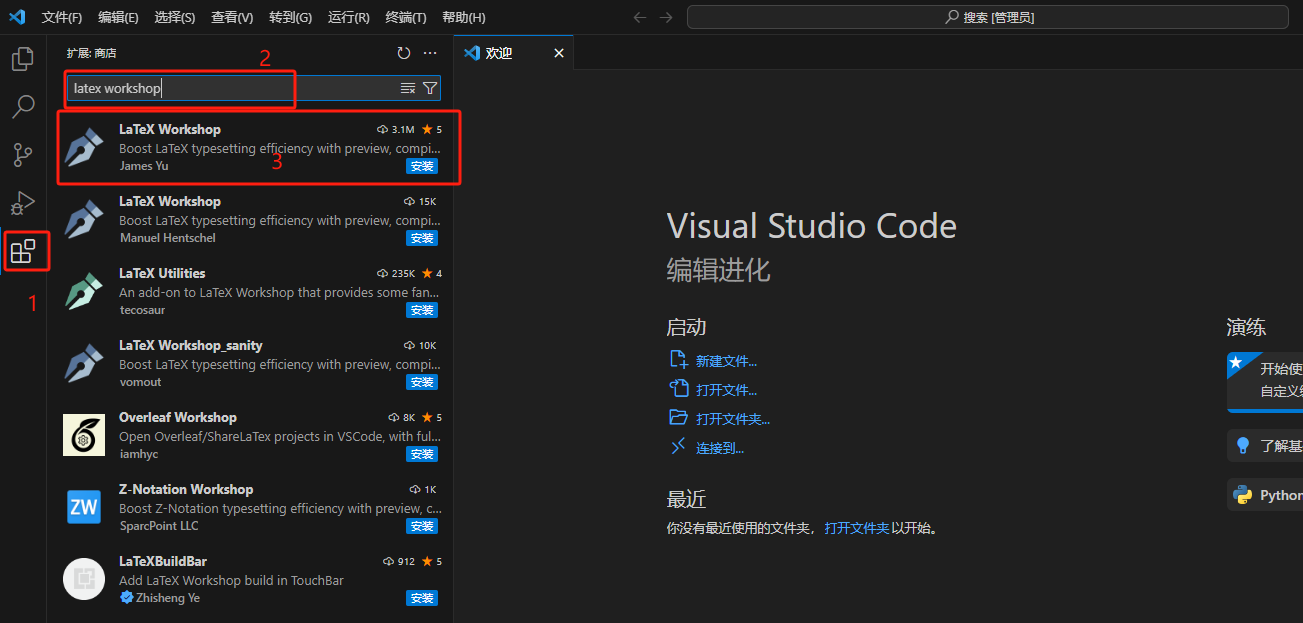Open the 终端(T) menu

405,17
